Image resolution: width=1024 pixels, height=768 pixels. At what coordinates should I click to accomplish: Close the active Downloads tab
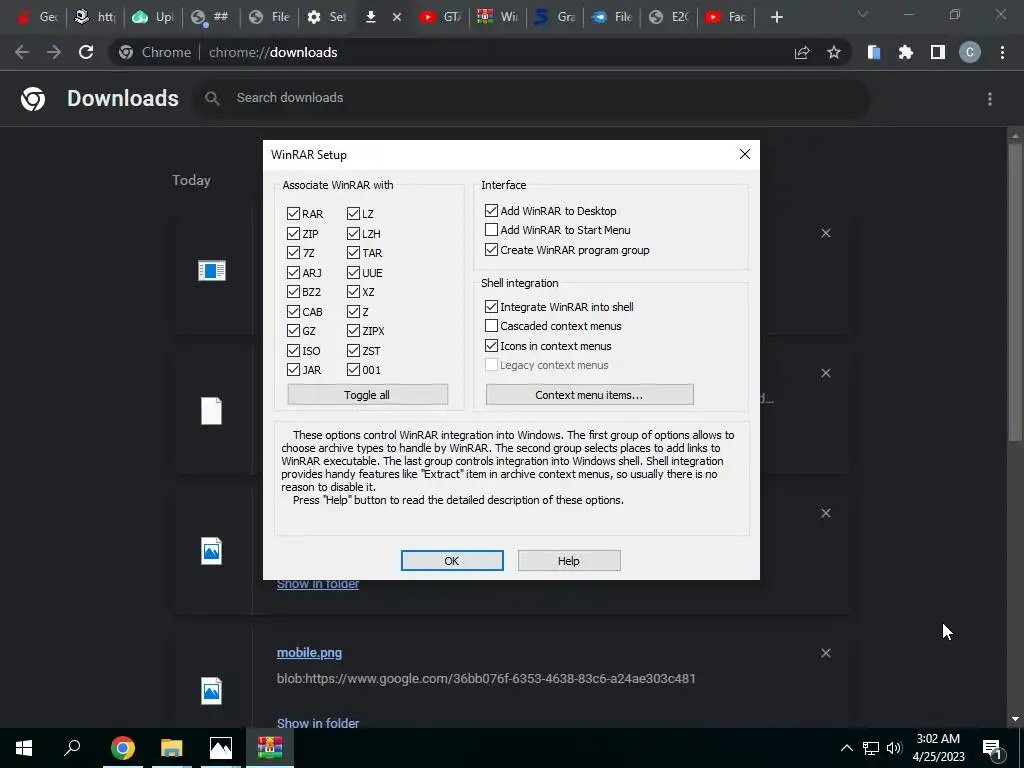pos(396,17)
